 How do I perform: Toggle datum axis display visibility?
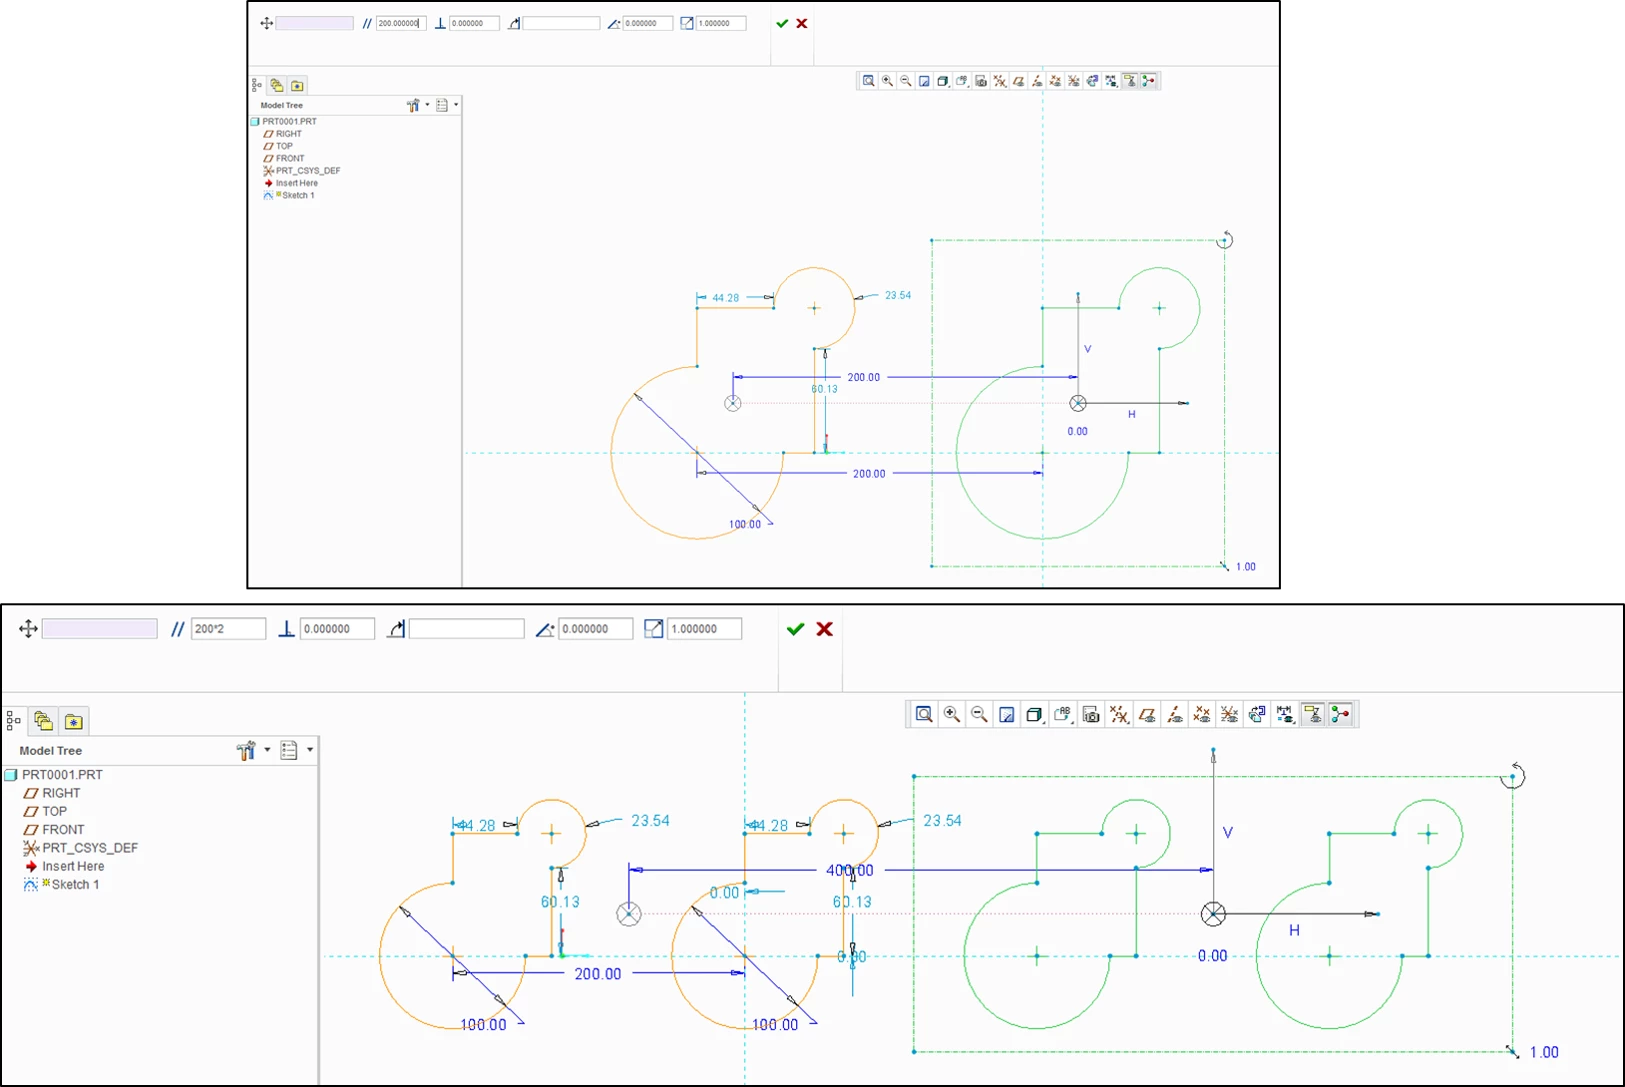point(1176,714)
